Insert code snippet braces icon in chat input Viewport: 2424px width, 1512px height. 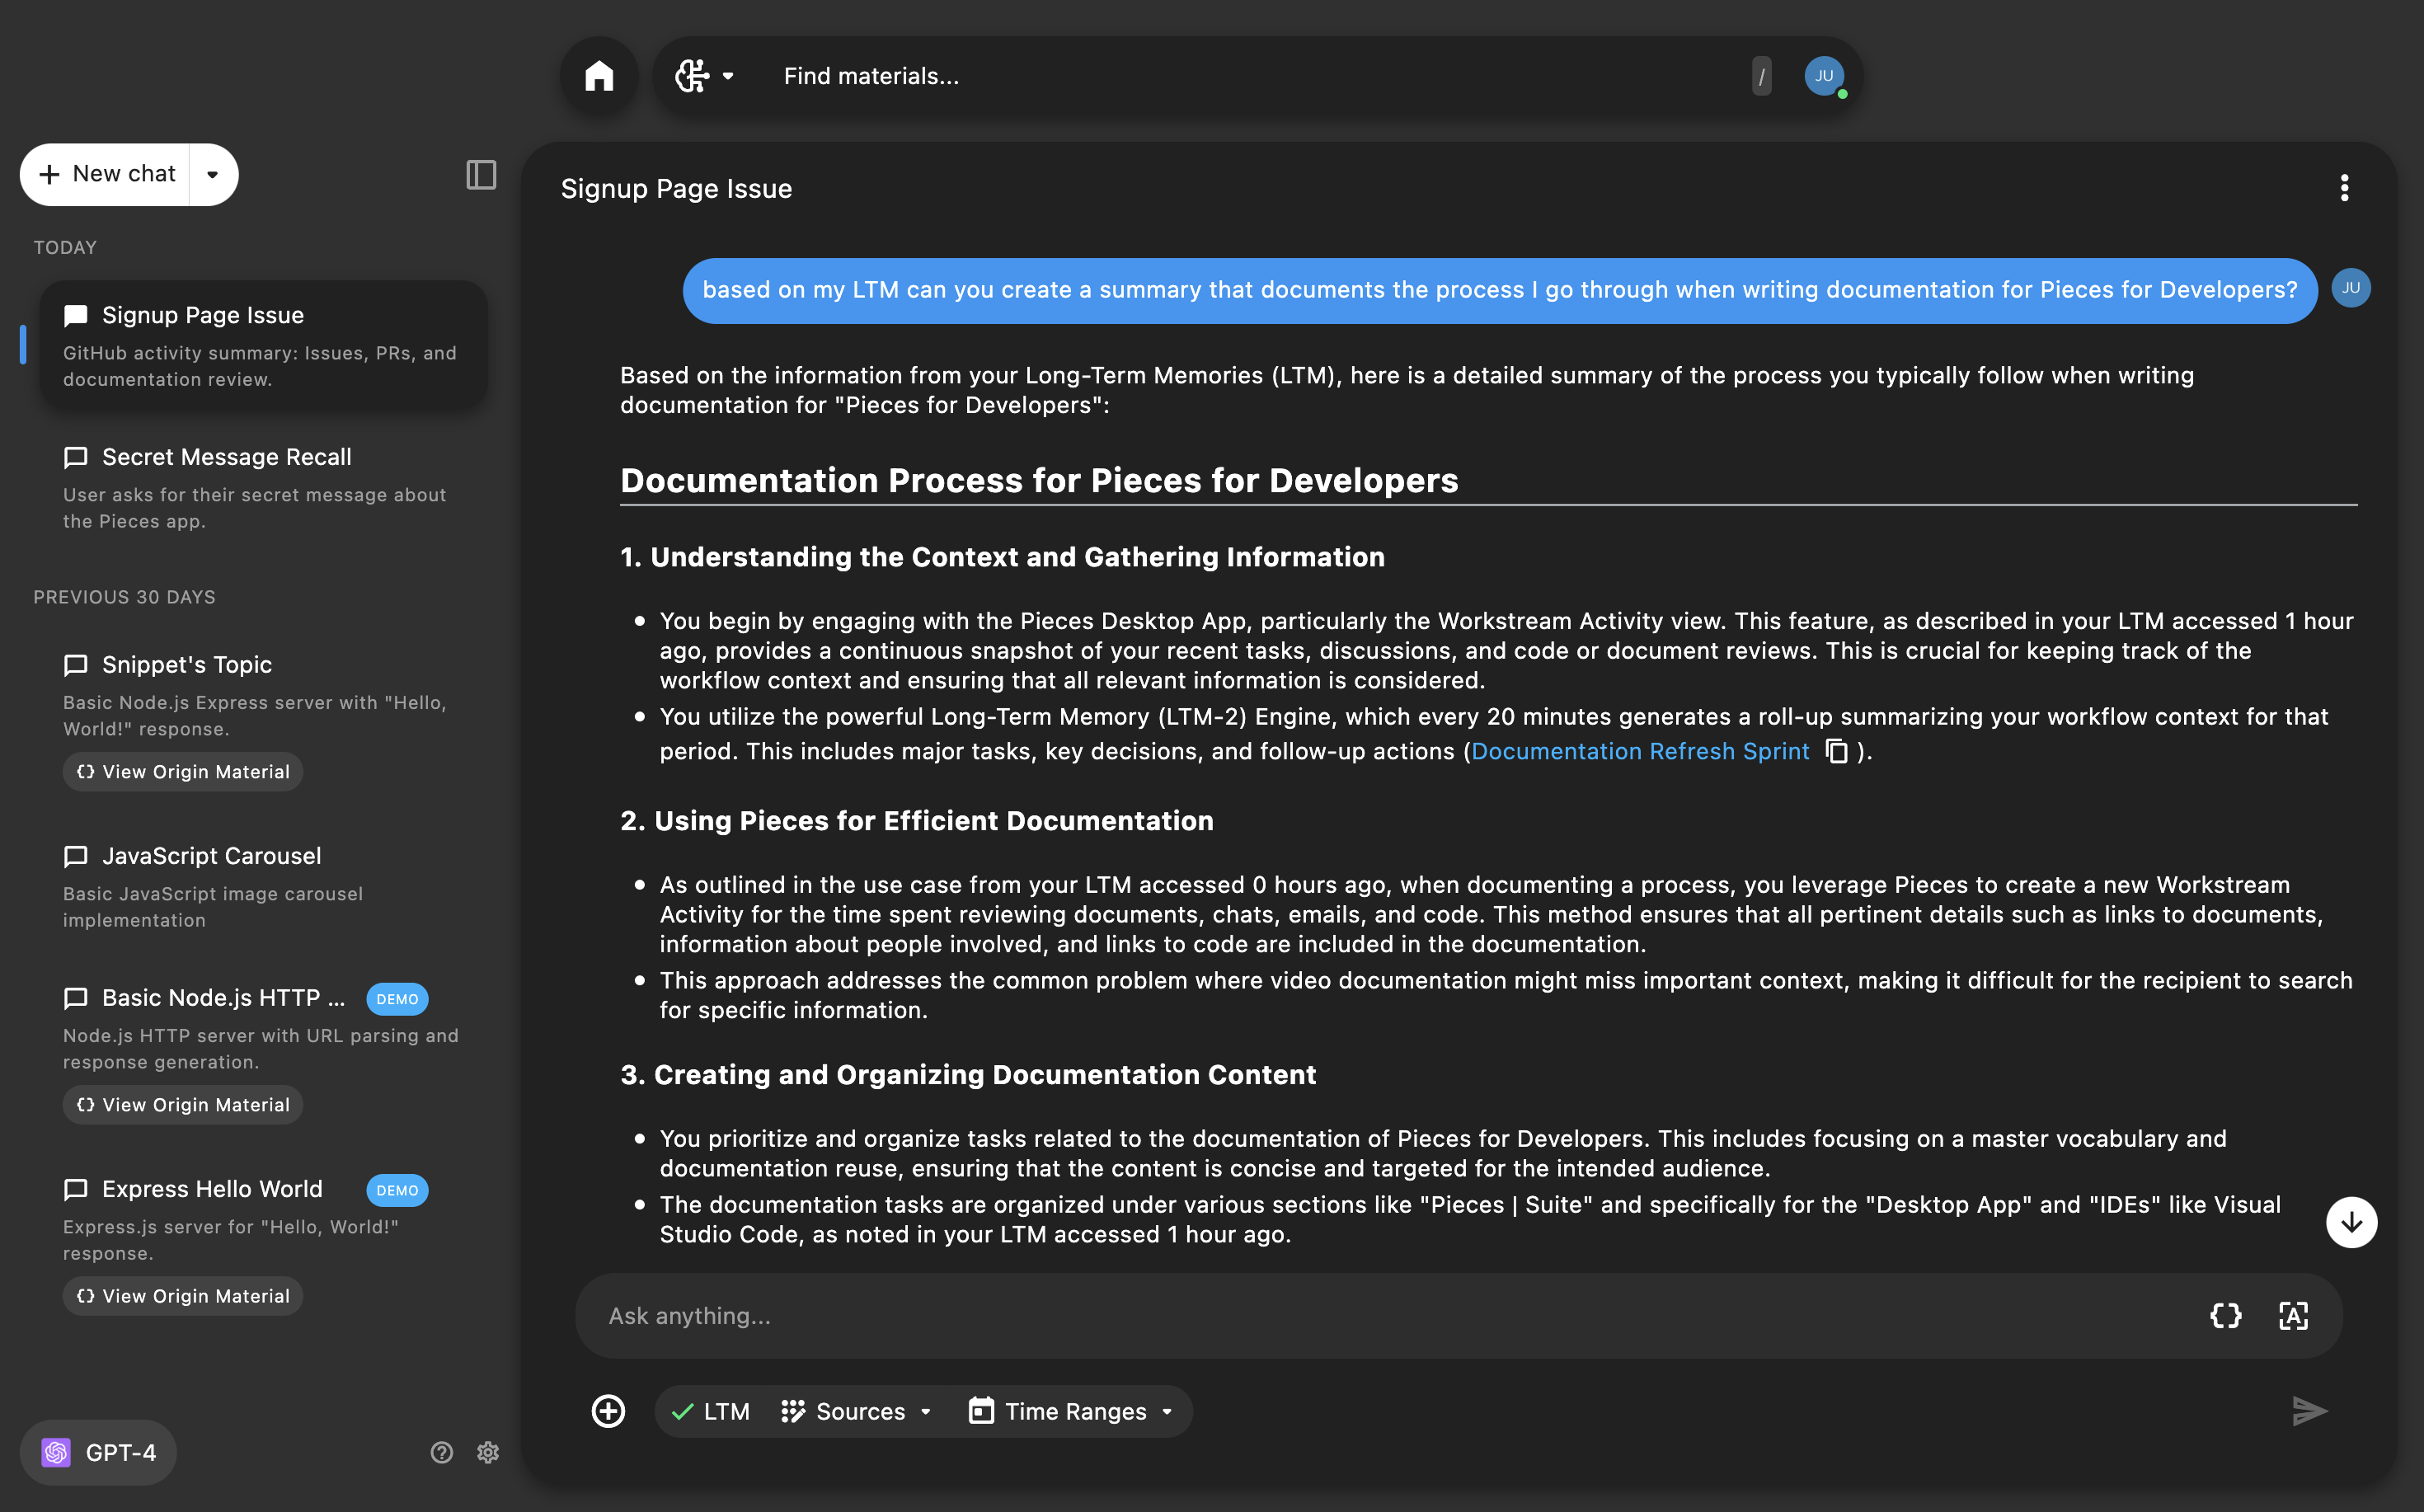(x=2225, y=1316)
